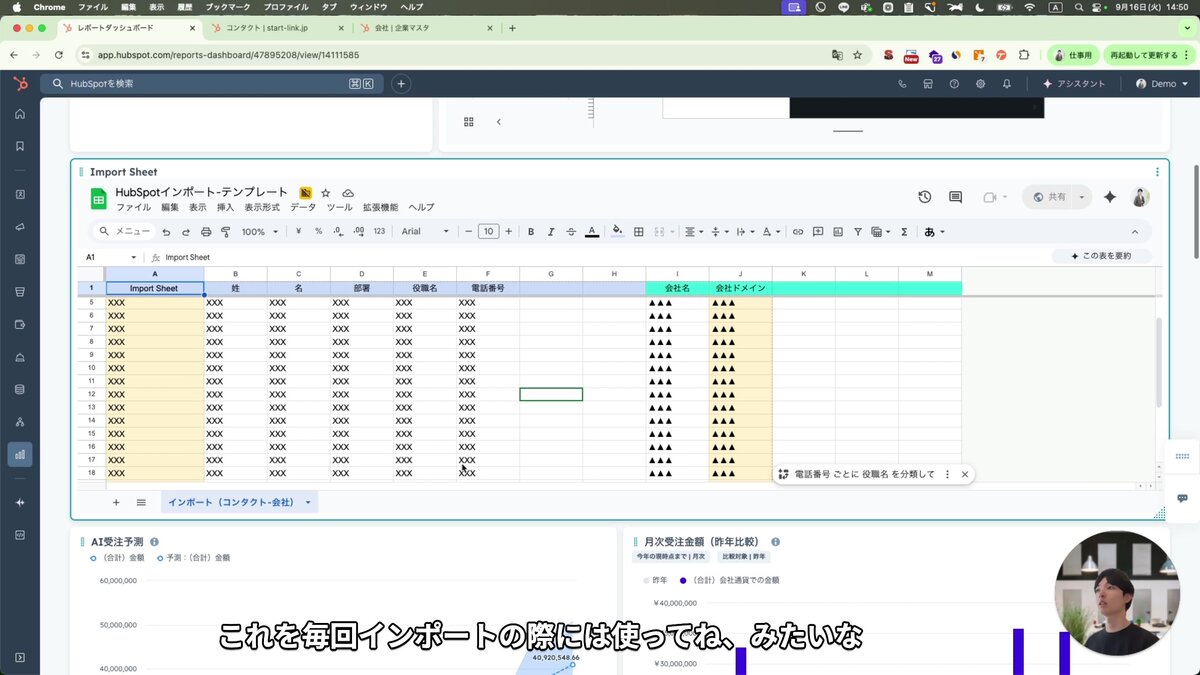Open the Arial font dropdown

(425, 231)
